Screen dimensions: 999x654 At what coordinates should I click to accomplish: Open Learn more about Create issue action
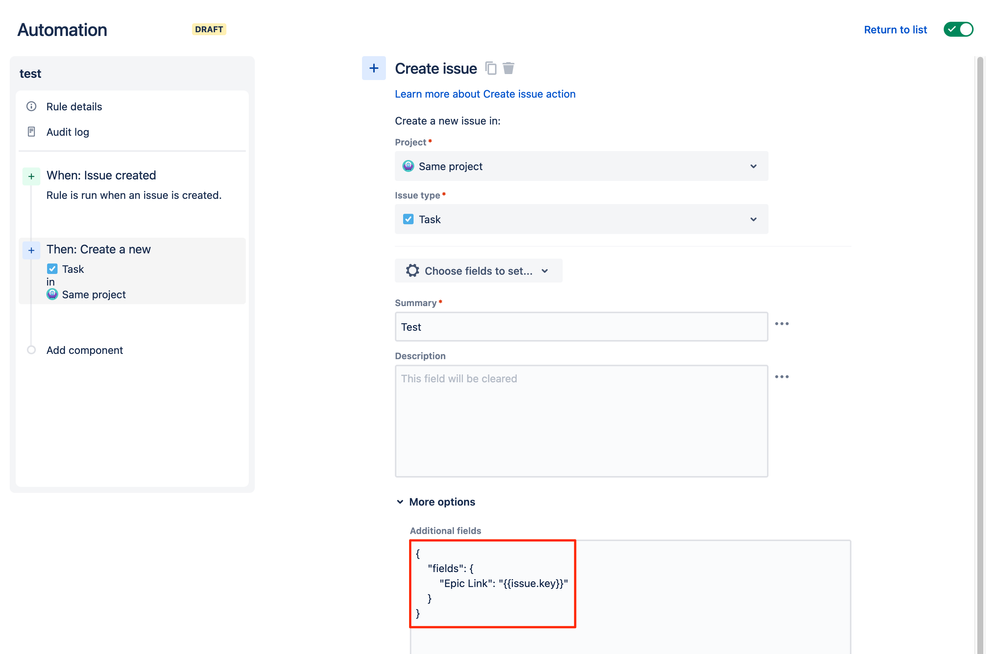tap(485, 93)
